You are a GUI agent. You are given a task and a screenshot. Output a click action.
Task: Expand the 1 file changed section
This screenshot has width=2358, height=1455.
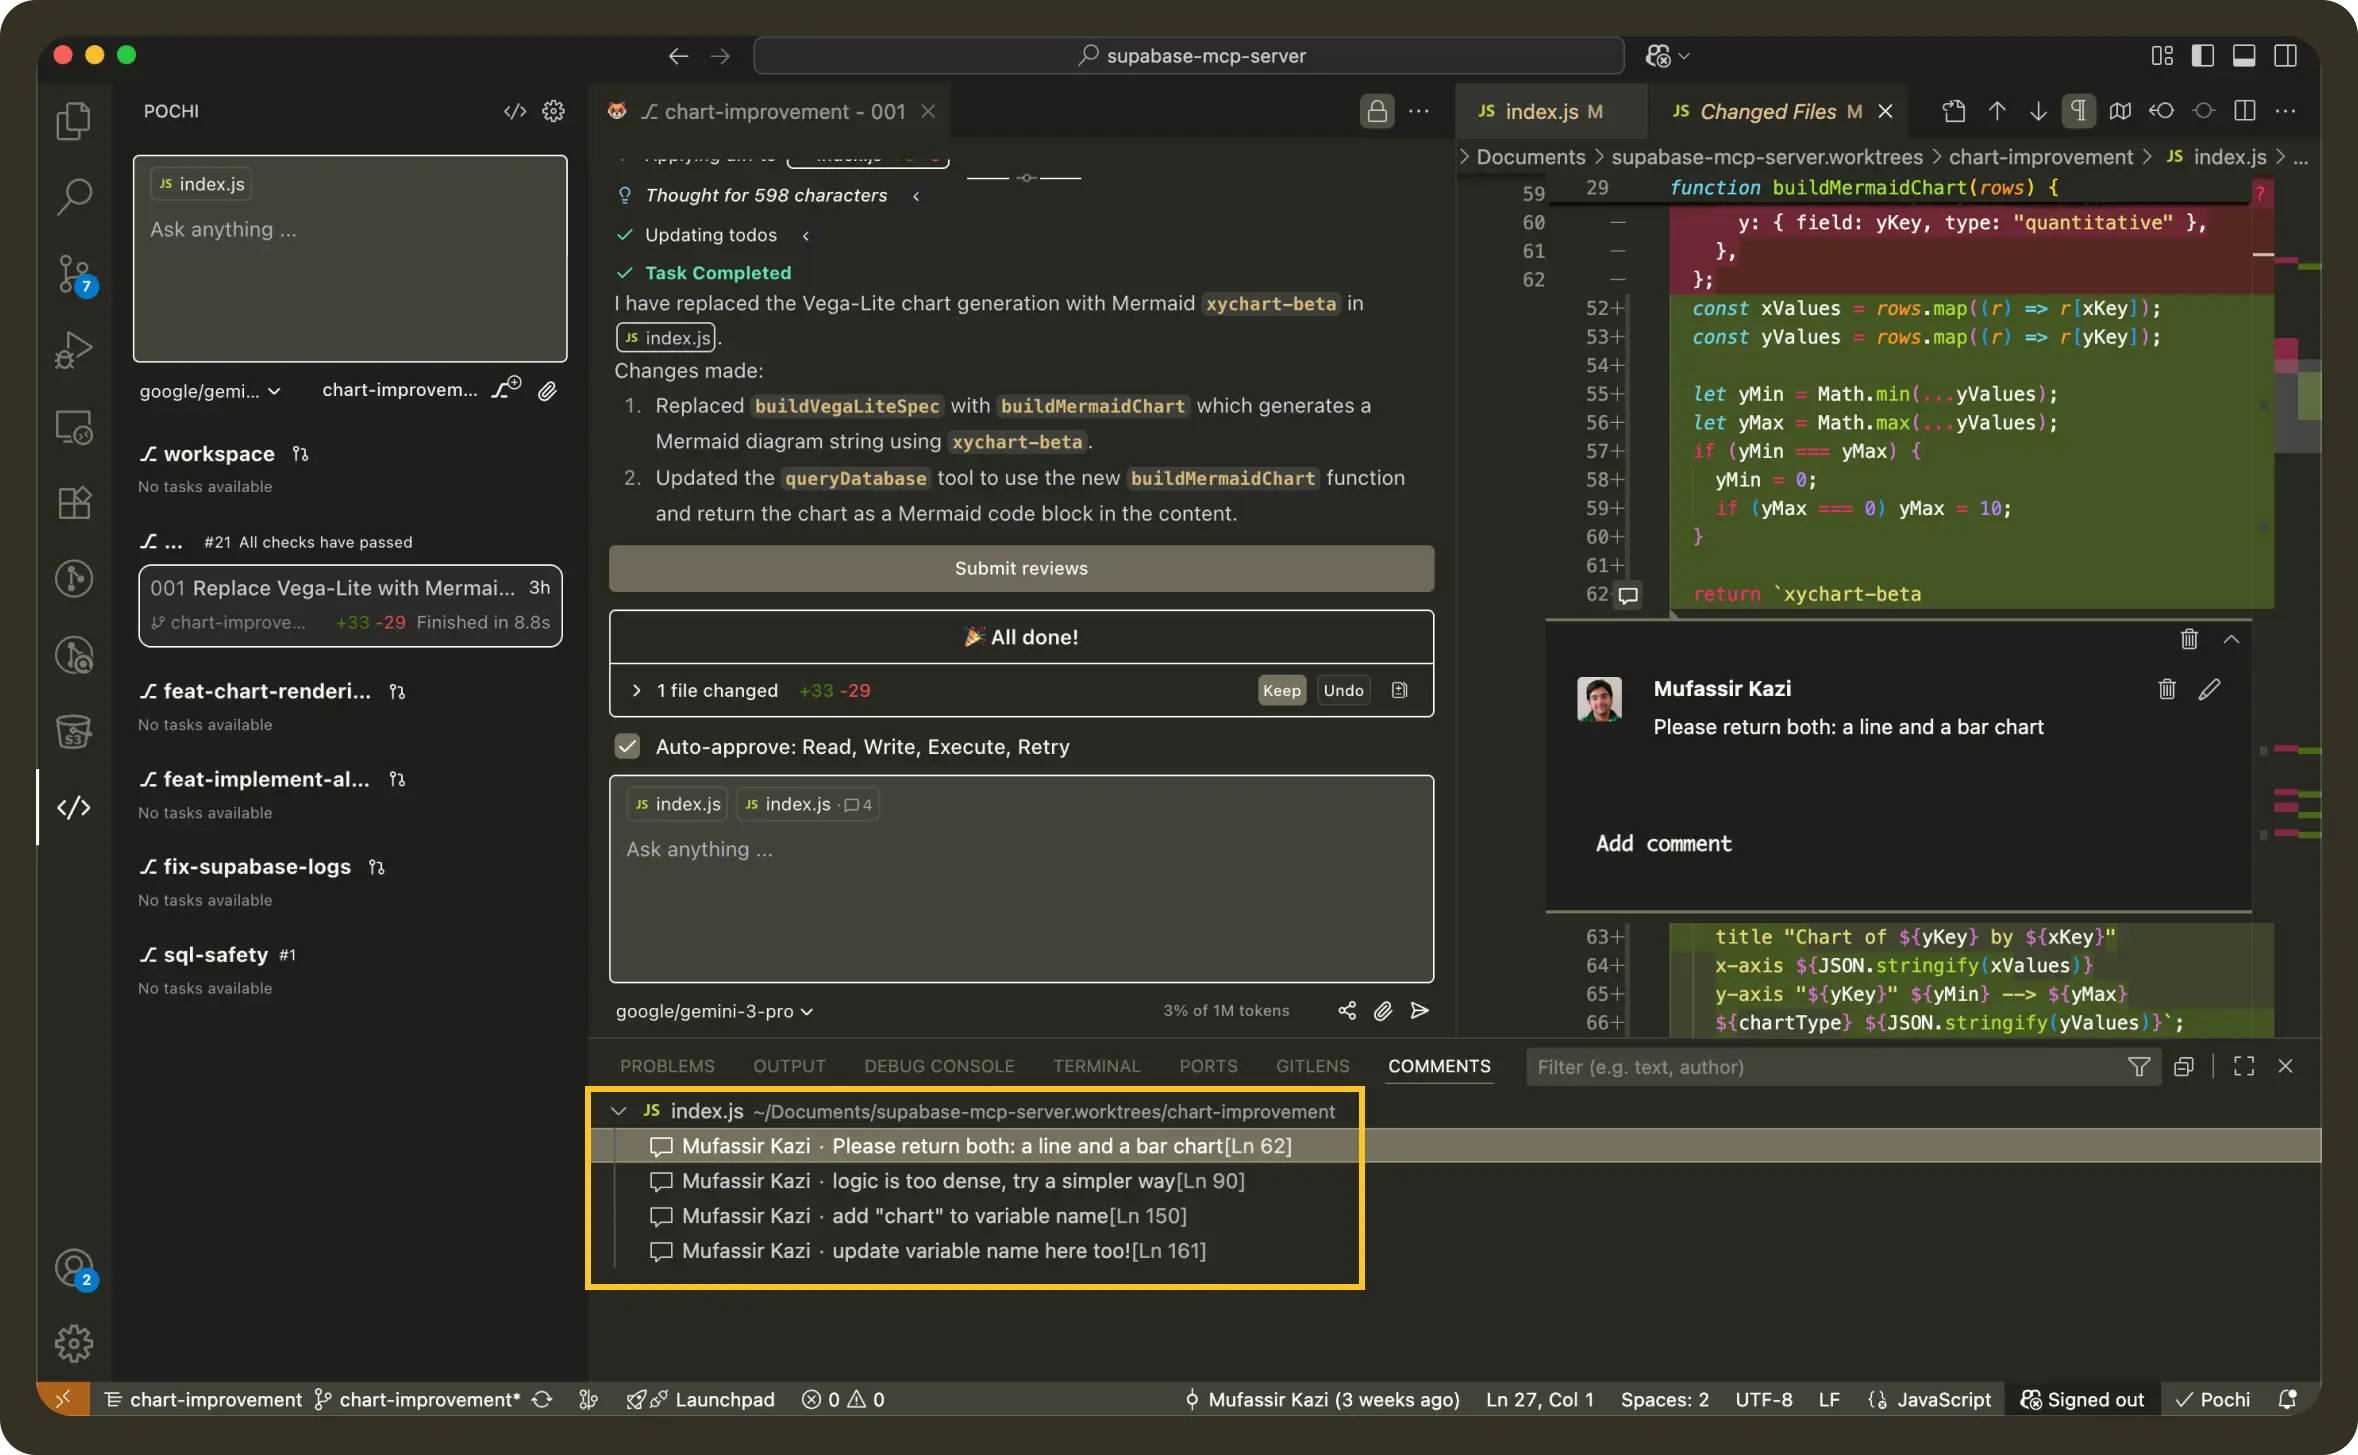[x=636, y=690]
